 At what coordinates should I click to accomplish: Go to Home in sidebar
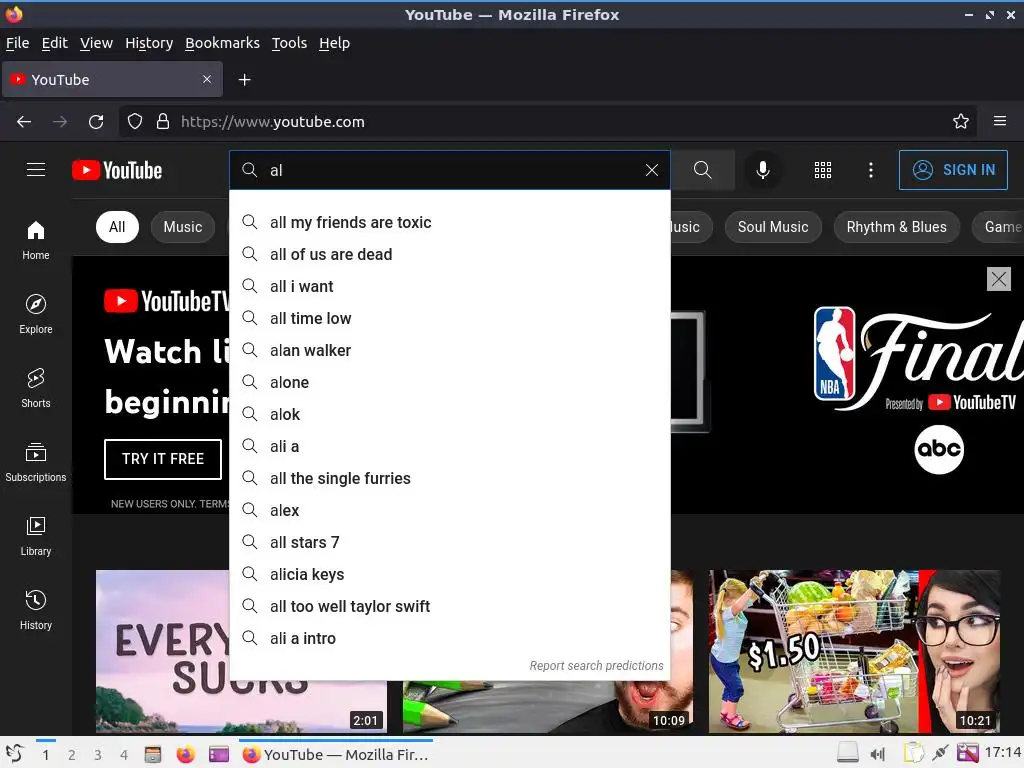pos(36,240)
